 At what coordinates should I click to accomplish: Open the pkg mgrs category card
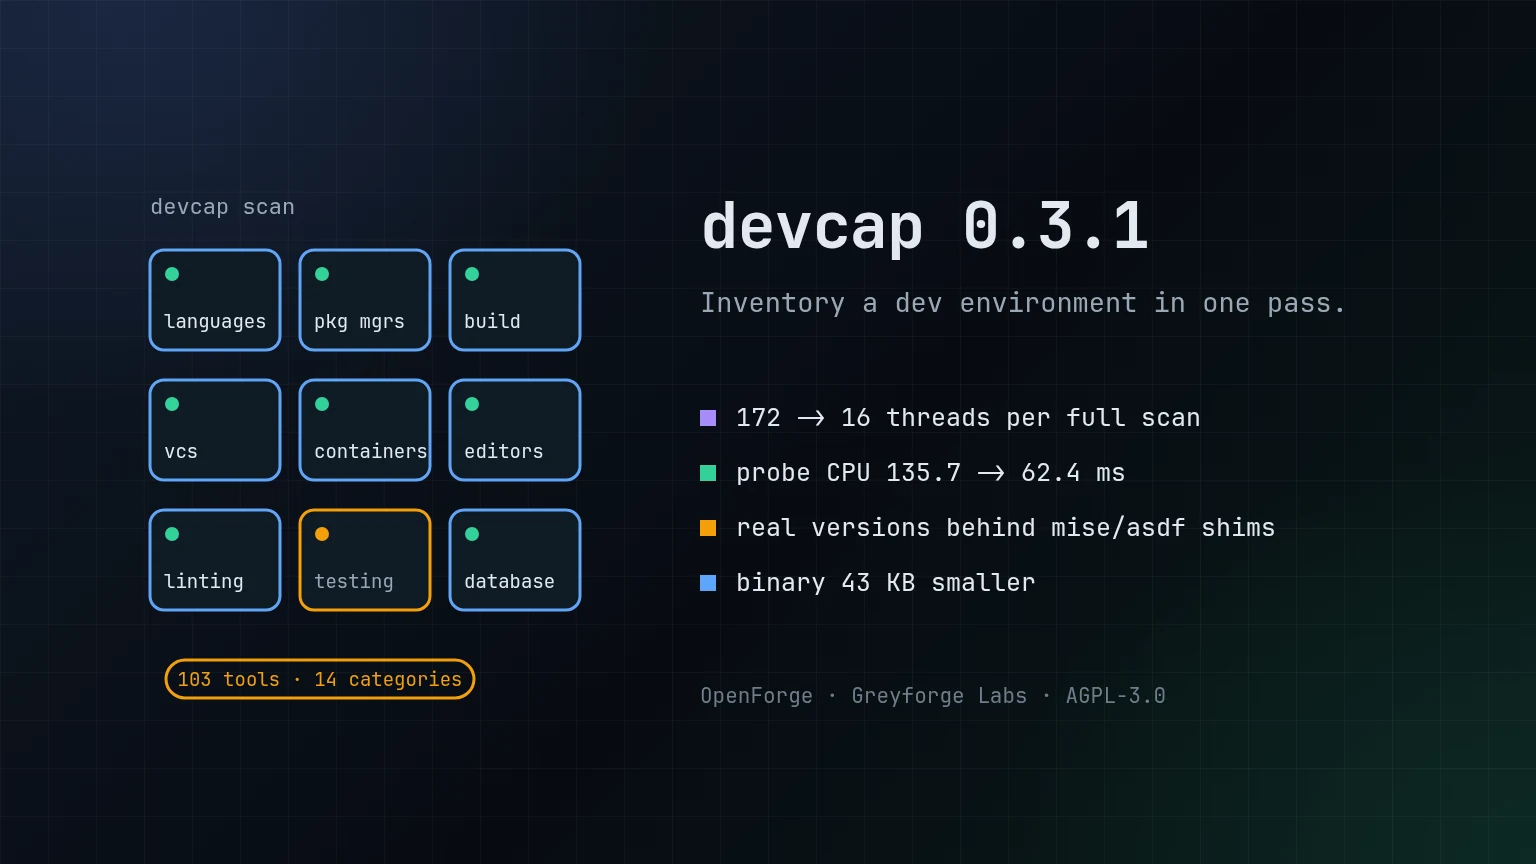(x=365, y=300)
